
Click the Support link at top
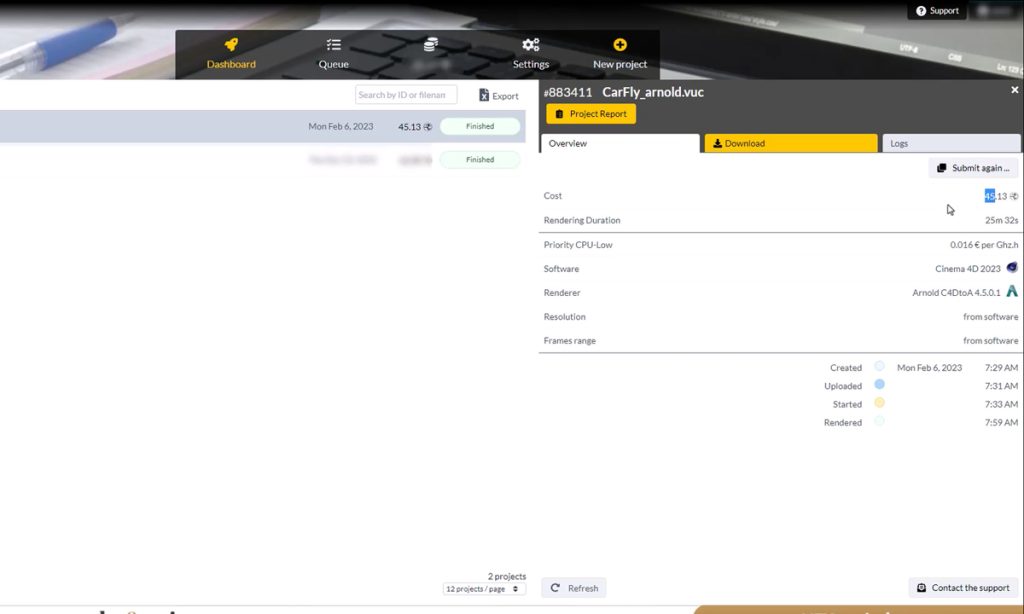[937, 11]
